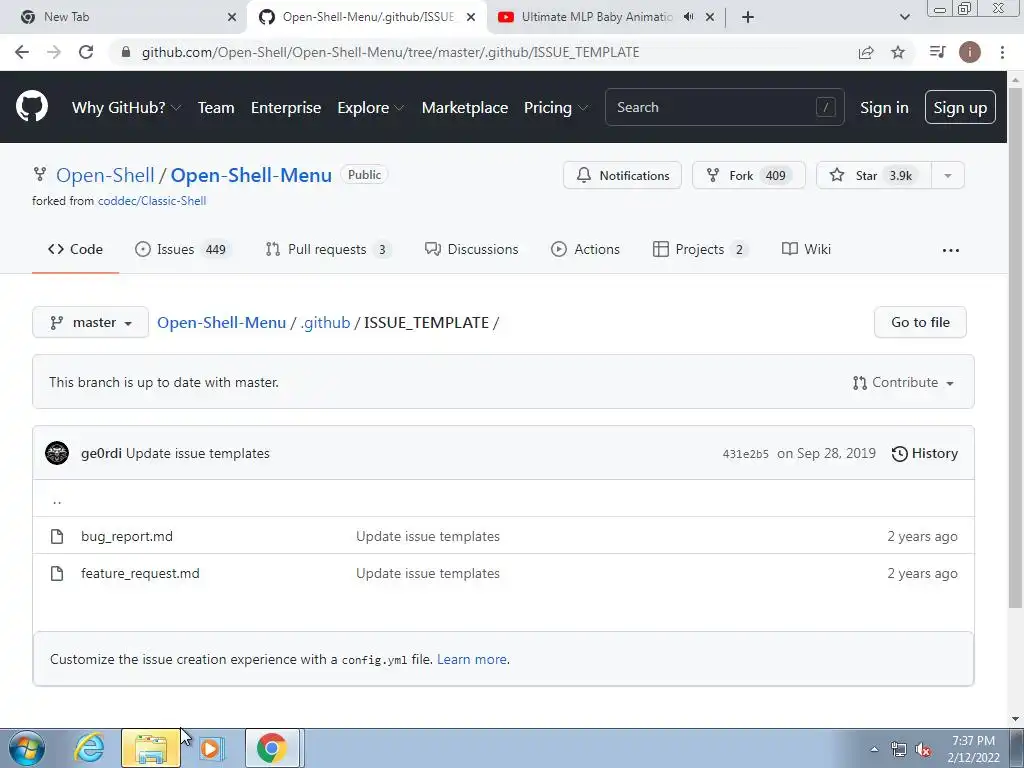The width and height of the screenshot is (1024, 768).
Task: Click the muted volume tray icon
Action: [923, 750]
